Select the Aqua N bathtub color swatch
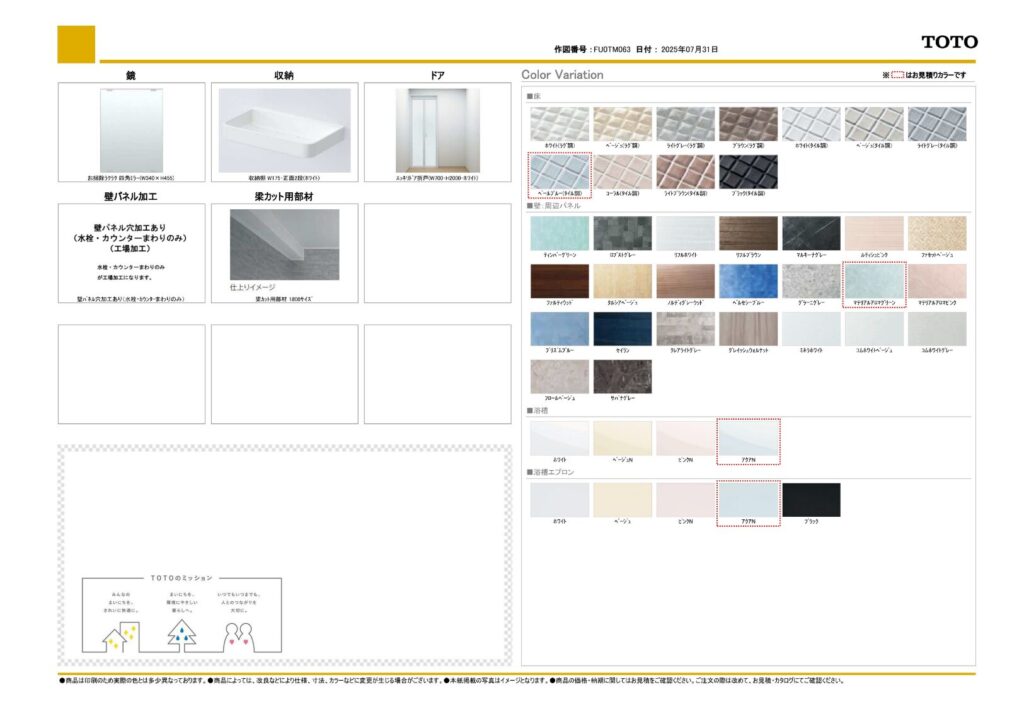This screenshot has width=1024, height=709. pyautogui.click(x=748, y=438)
